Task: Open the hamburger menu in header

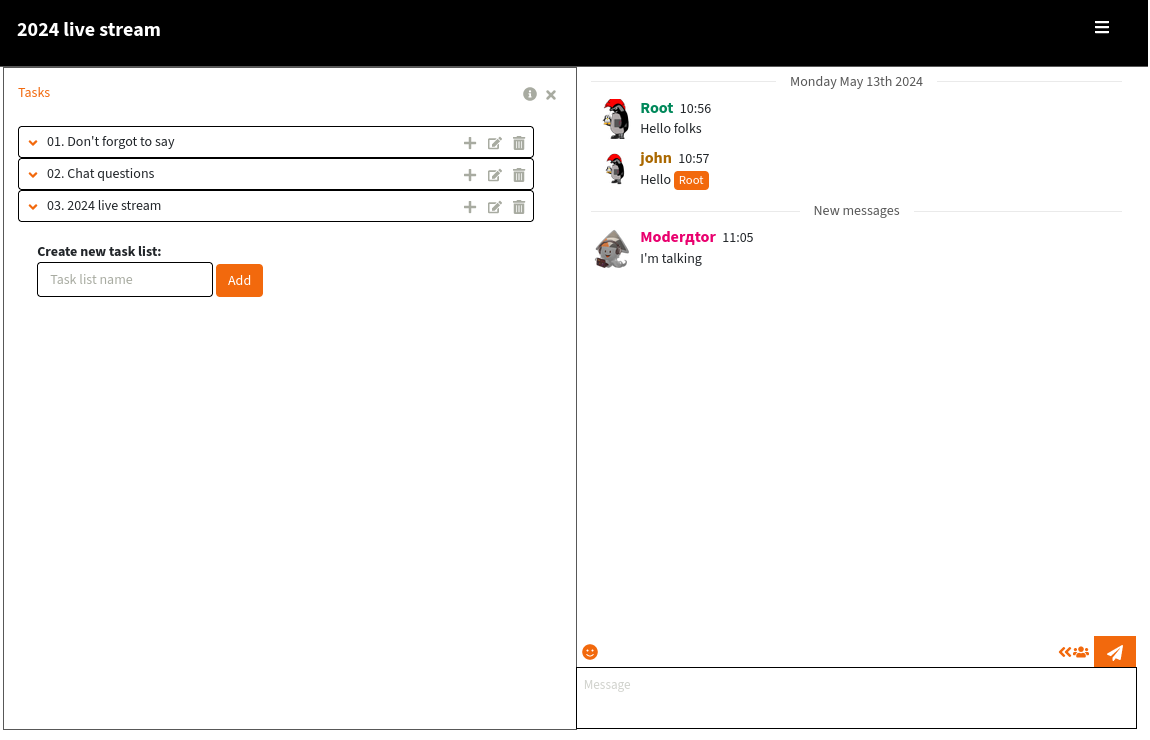Action: (1102, 28)
